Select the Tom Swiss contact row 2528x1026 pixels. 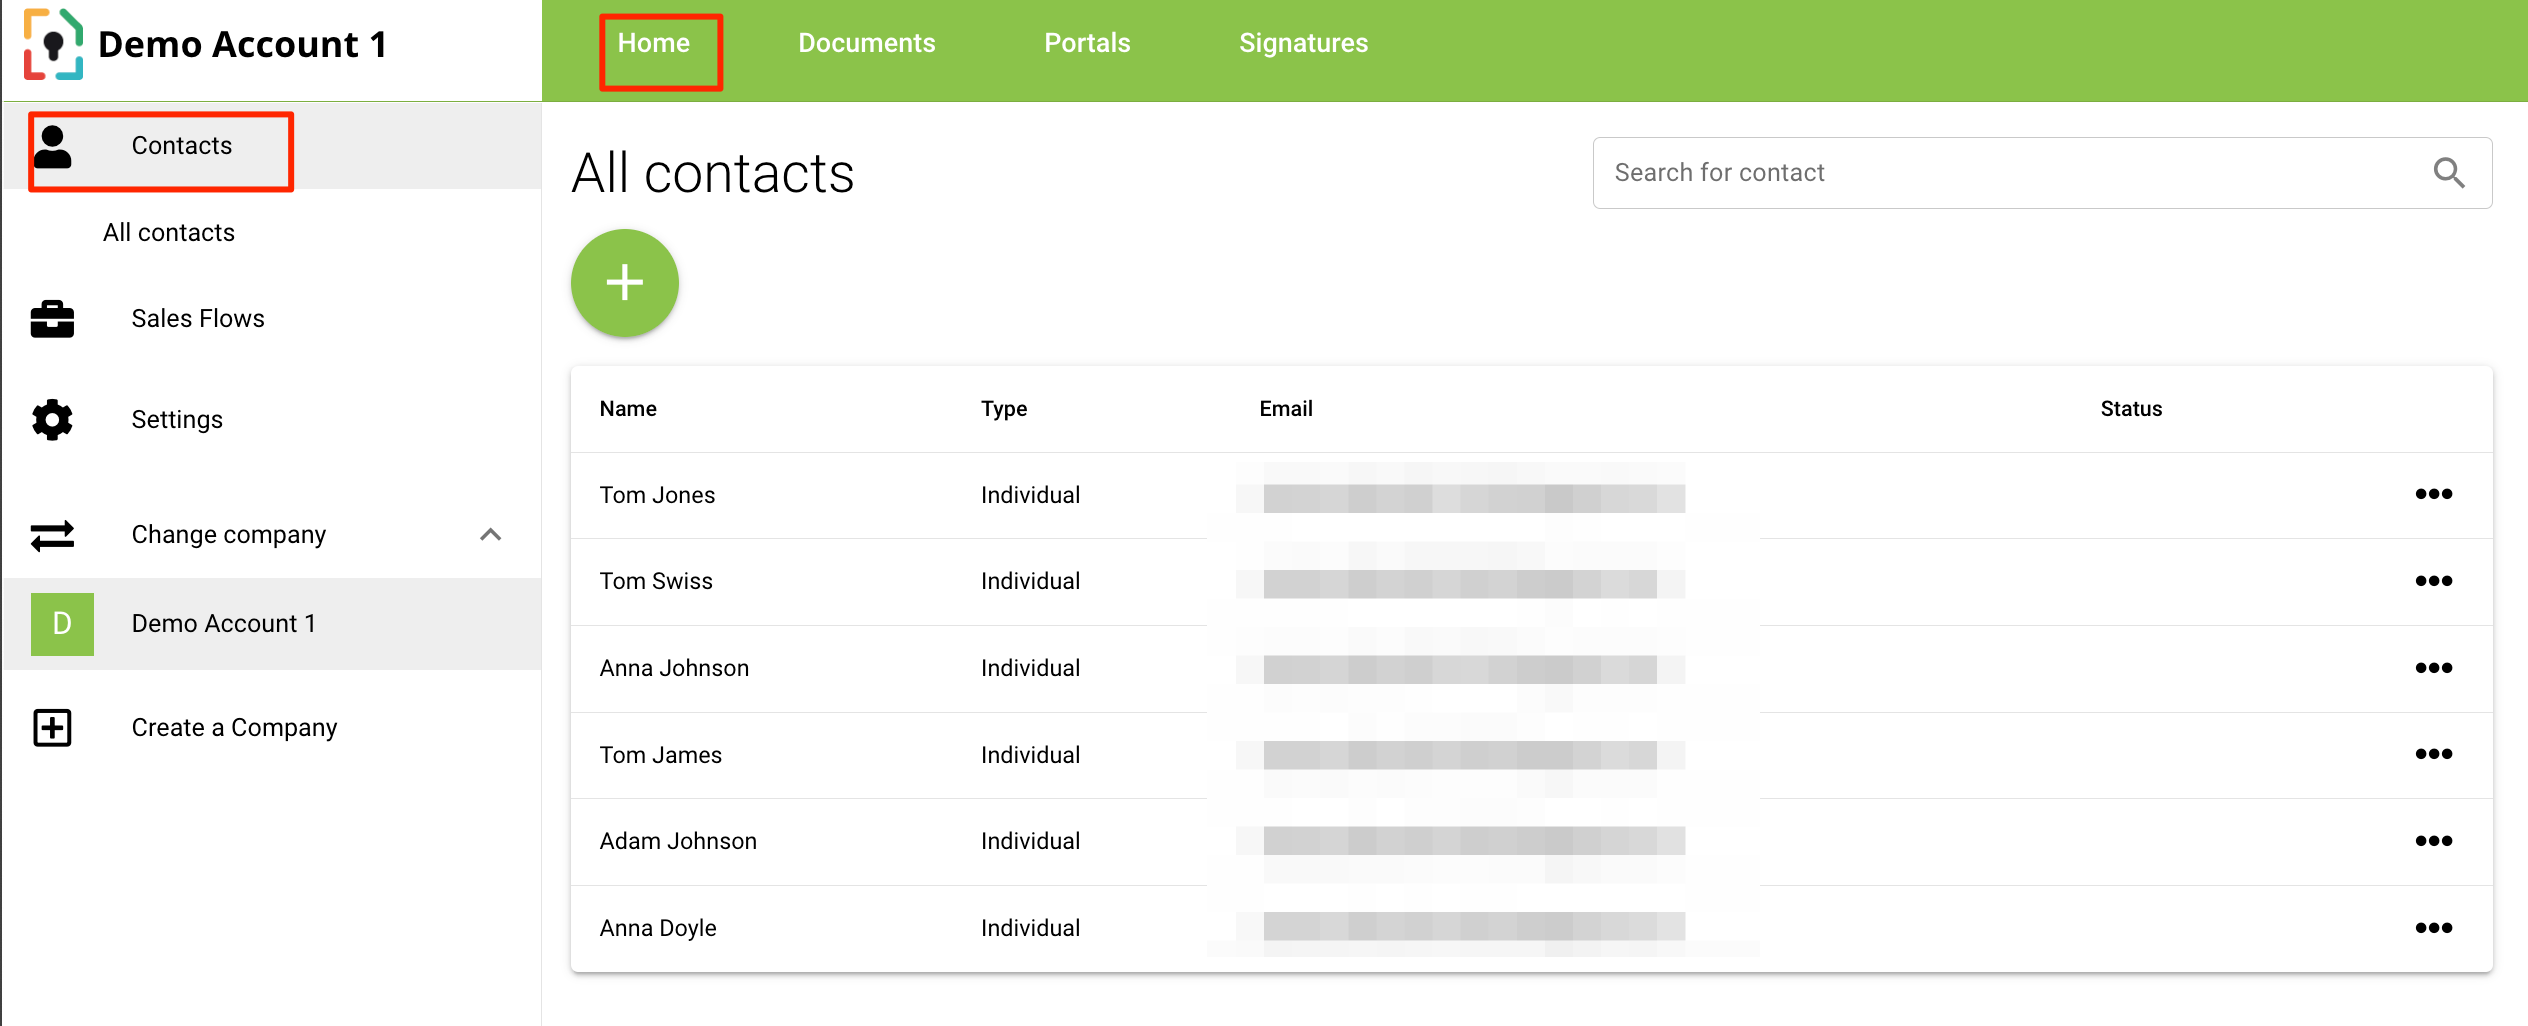656,580
